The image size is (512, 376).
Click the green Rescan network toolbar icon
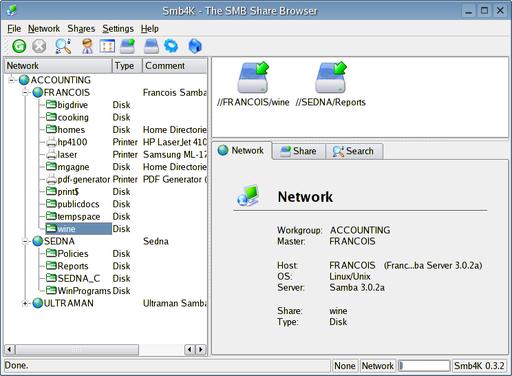19,46
